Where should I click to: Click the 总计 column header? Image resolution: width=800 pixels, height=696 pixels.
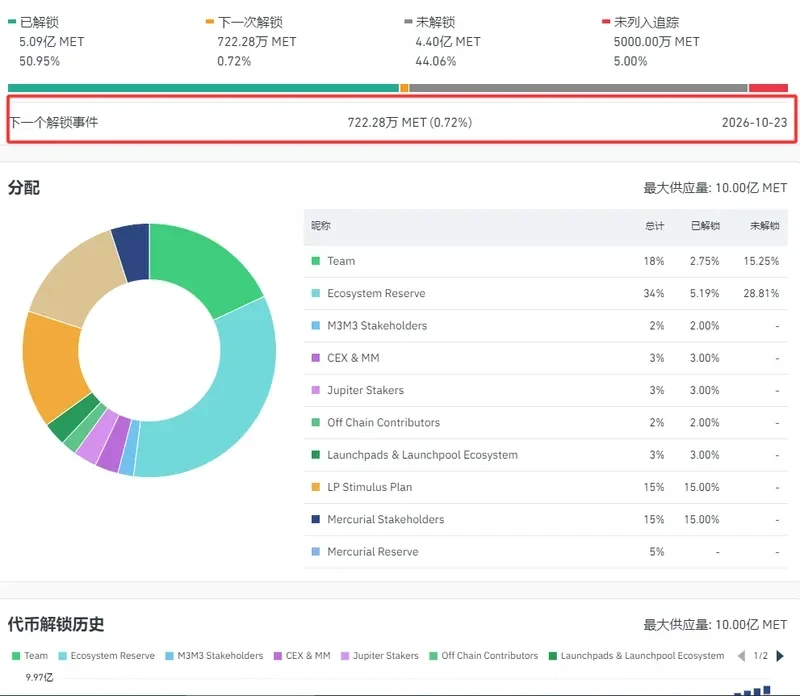click(655, 226)
